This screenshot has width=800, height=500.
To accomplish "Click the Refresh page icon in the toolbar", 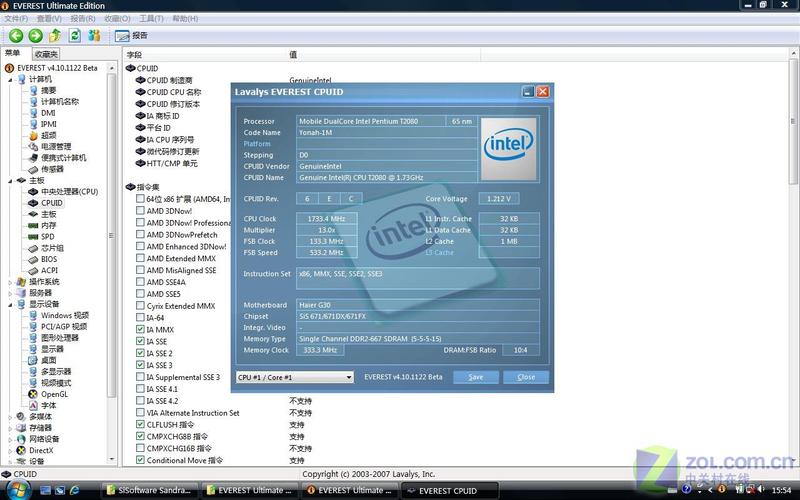I will tap(74, 35).
